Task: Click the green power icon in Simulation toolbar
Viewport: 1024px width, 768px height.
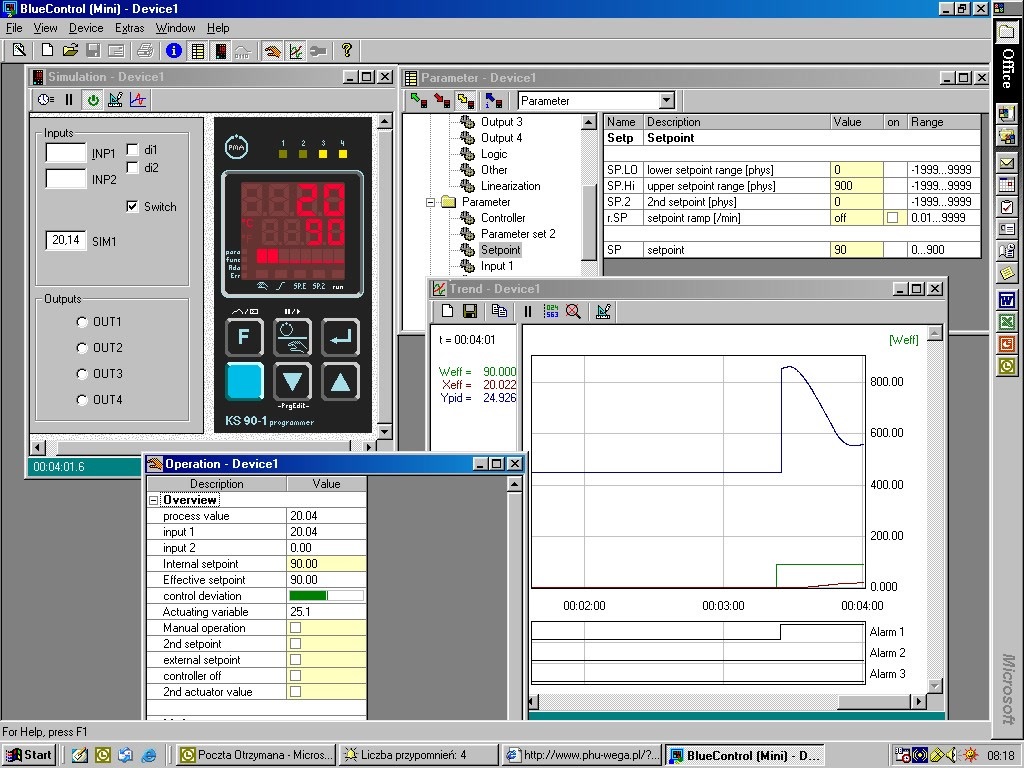Action: tap(92, 99)
